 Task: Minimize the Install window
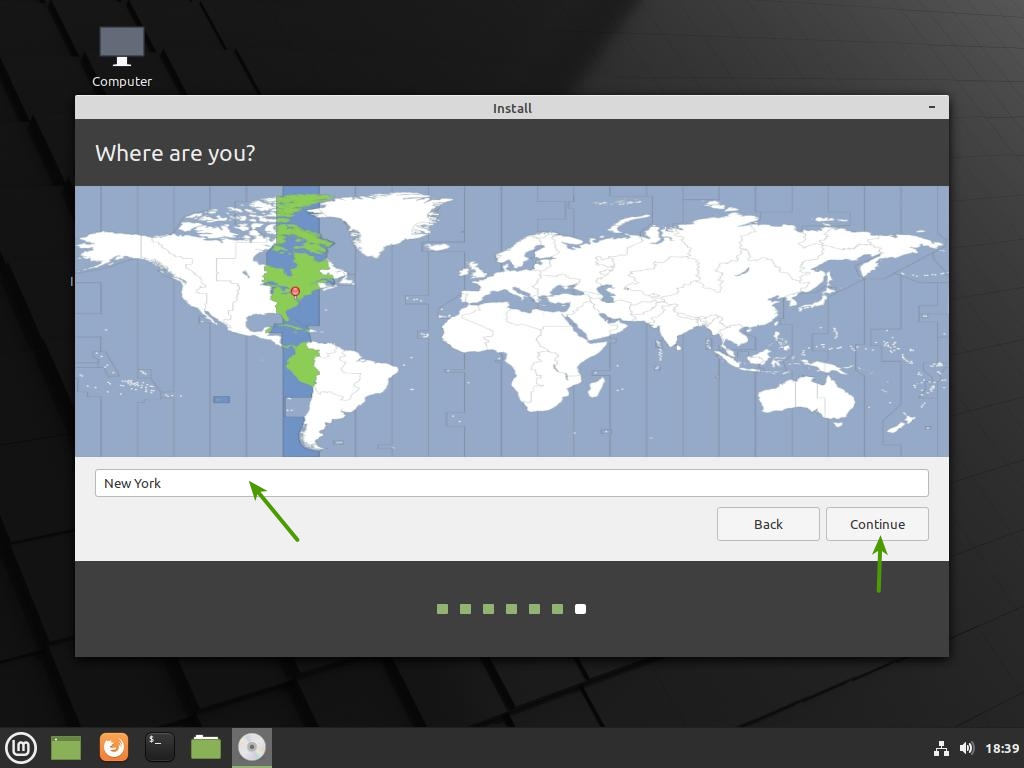(x=932, y=107)
